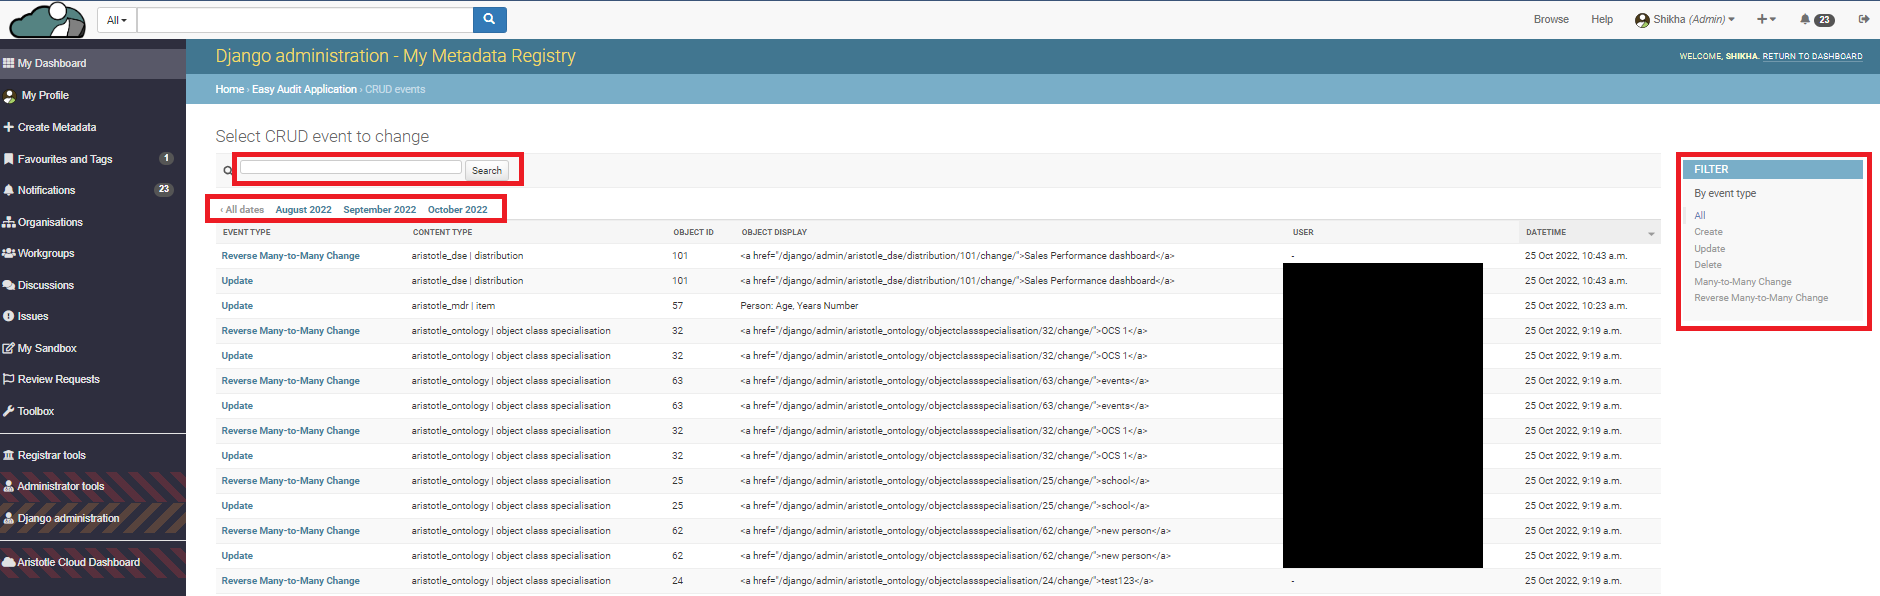Click the sign-out arrow icon
The image size is (1880, 596).
pyautogui.click(x=1864, y=19)
